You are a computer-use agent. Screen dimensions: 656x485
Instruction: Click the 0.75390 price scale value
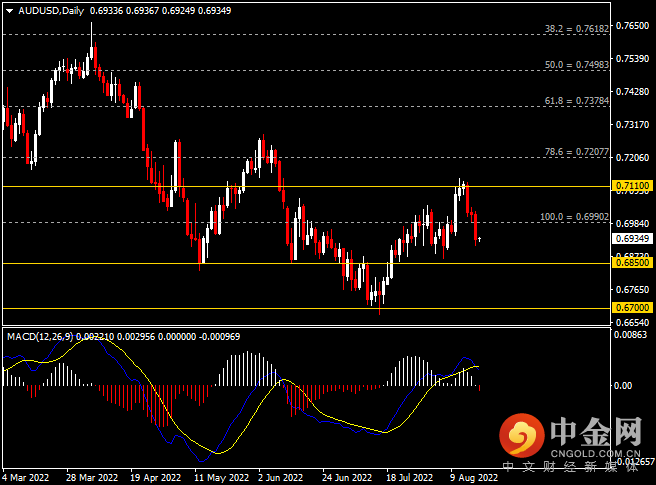[x=632, y=59]
